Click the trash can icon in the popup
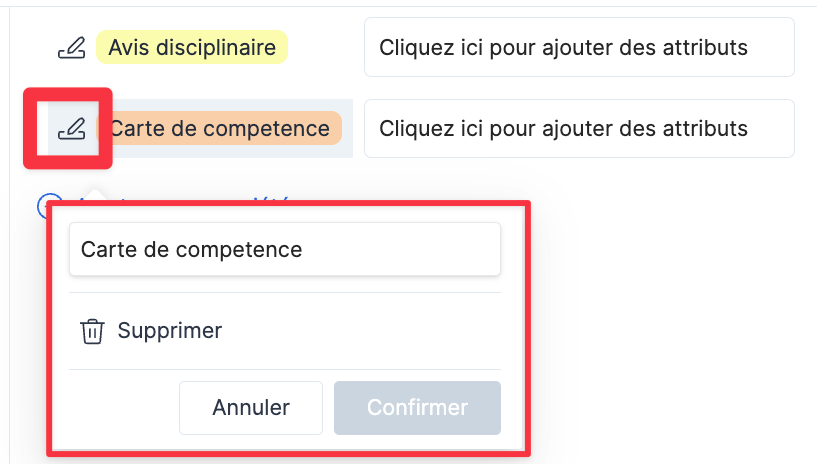 coord(92,331)
